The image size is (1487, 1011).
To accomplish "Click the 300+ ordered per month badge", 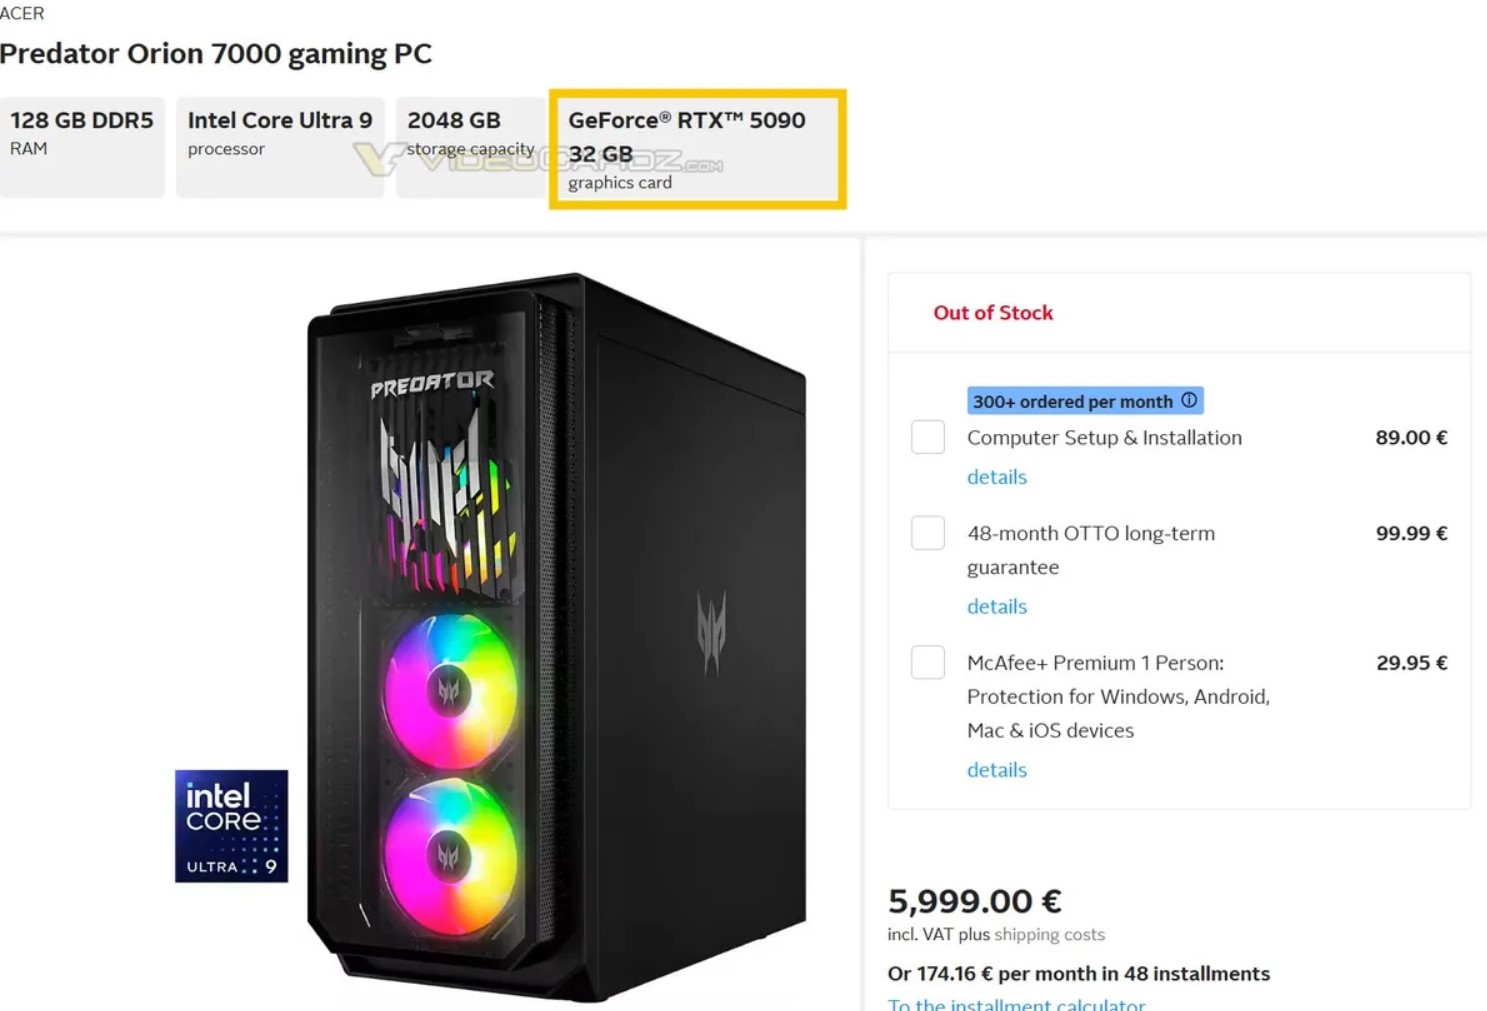I will click(1072, 401).
